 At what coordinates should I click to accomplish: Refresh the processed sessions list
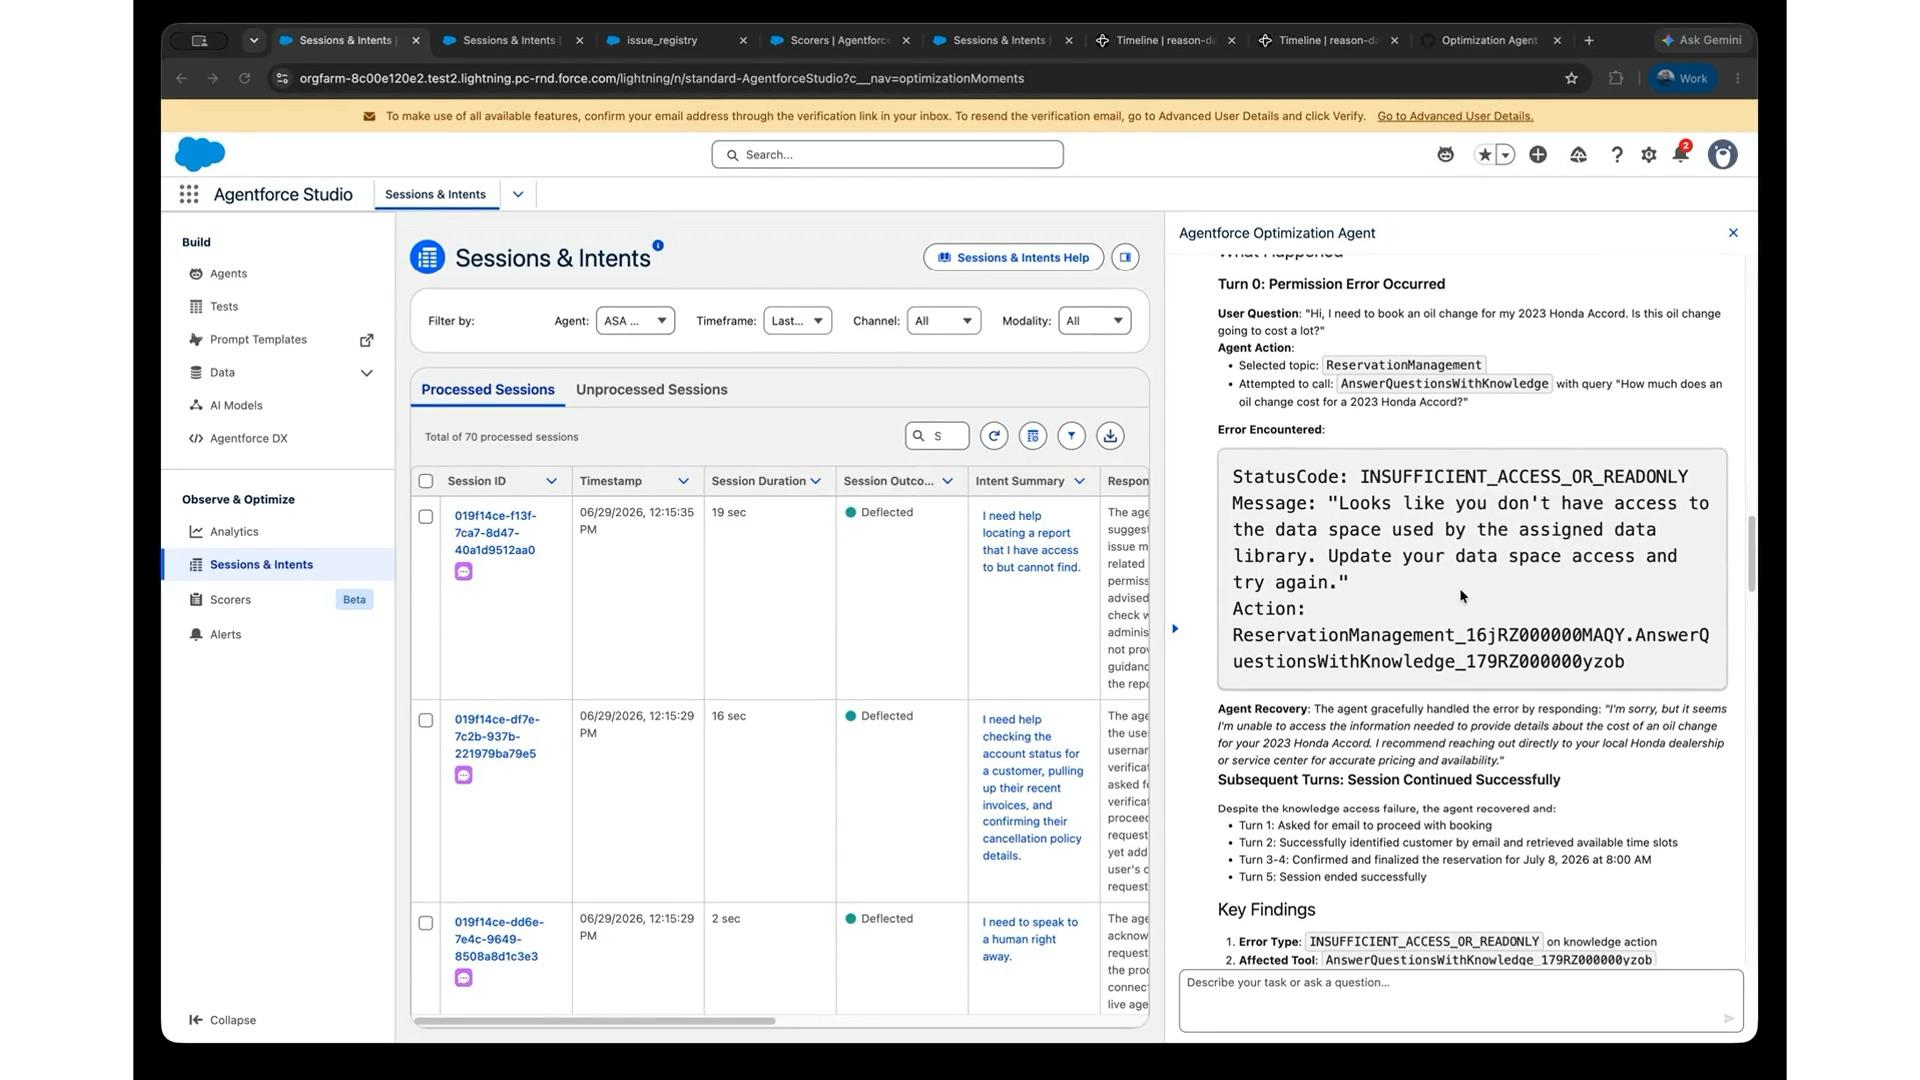pyautogui.click(x=994, y=436)
